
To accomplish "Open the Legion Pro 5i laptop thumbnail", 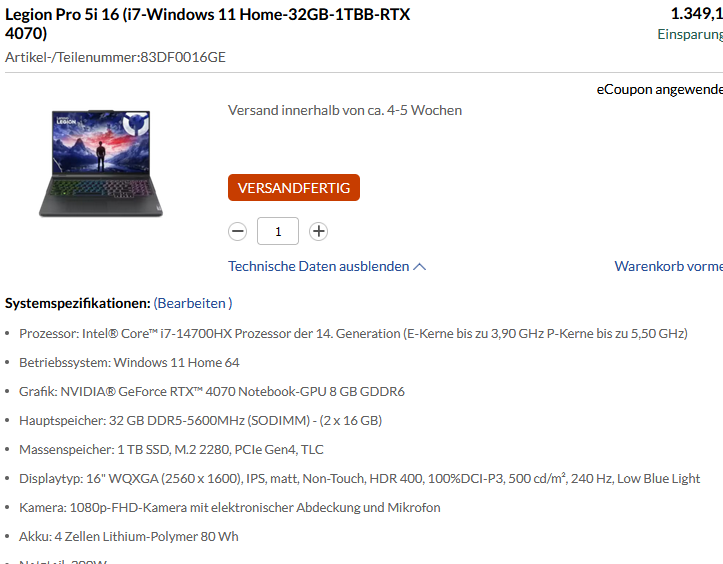I will [101, 163].
